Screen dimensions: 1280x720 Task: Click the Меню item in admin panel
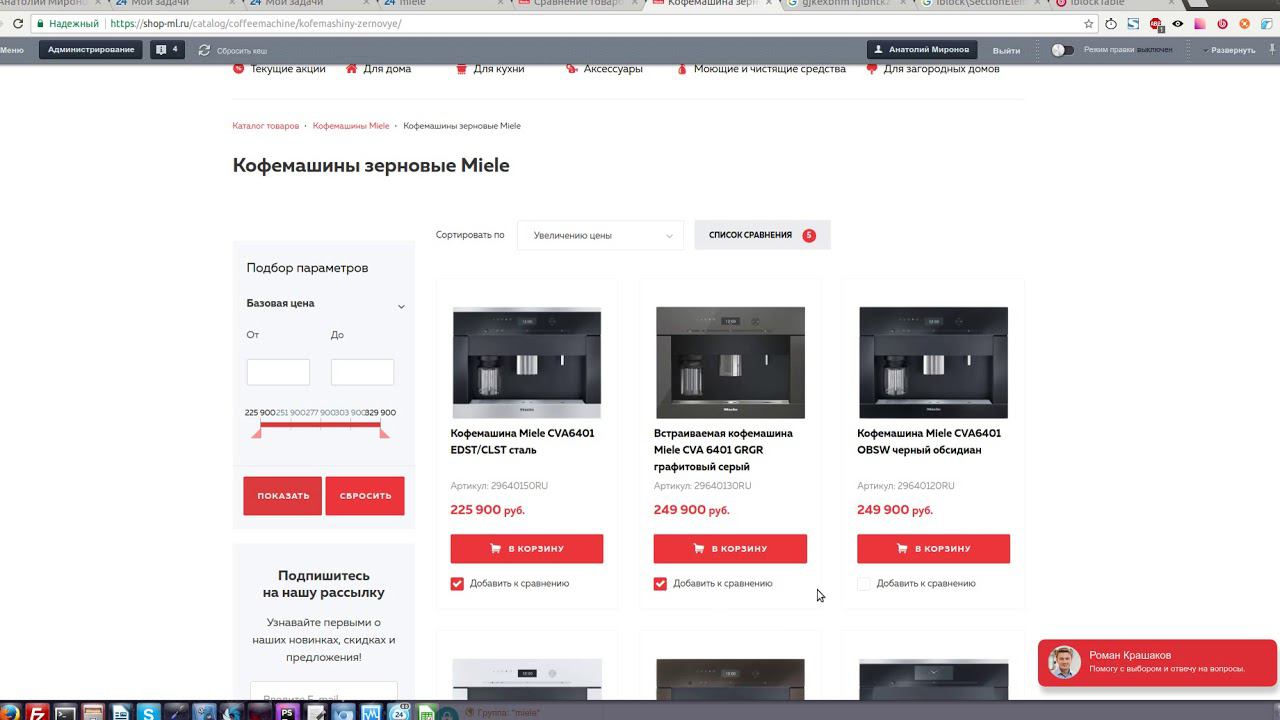tap(12, 50)
